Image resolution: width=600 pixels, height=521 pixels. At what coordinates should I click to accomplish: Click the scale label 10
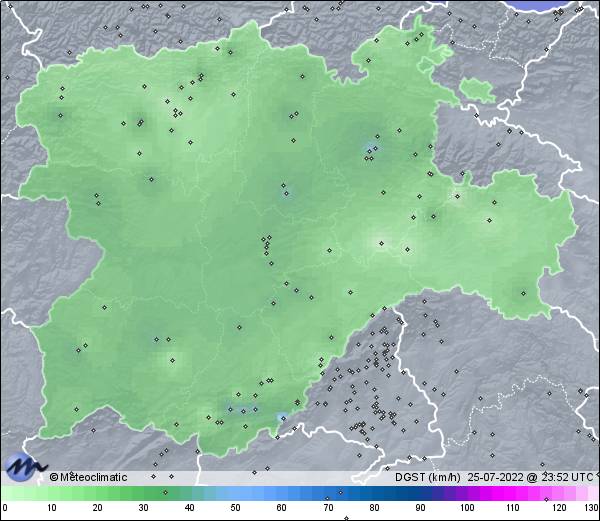click(52, 508)
